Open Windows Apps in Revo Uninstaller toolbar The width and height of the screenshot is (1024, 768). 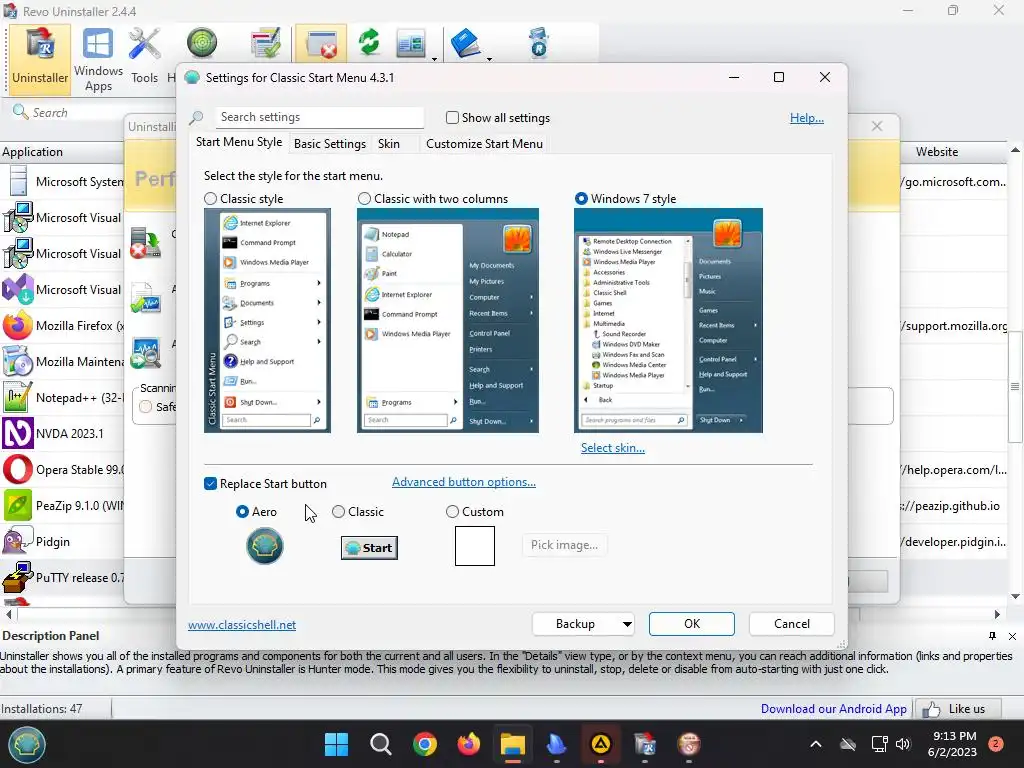click(98, 60)
